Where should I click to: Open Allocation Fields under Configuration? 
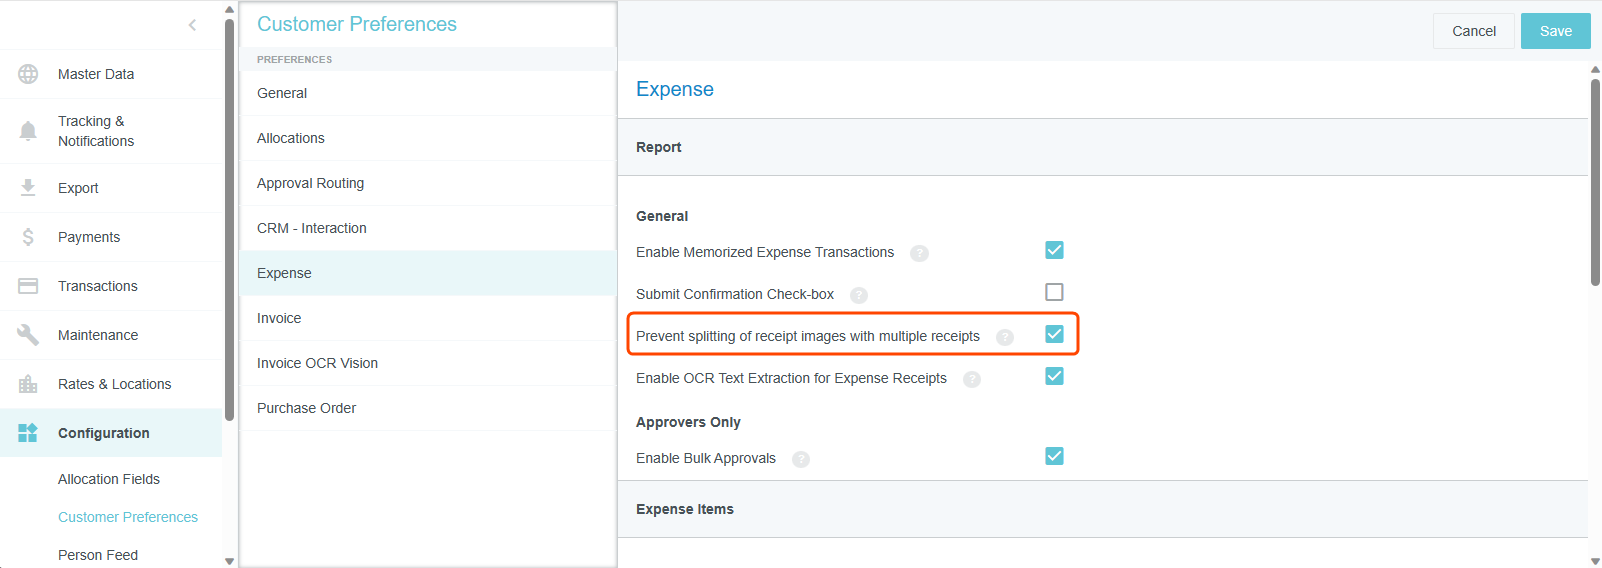[x=109, y=479]
